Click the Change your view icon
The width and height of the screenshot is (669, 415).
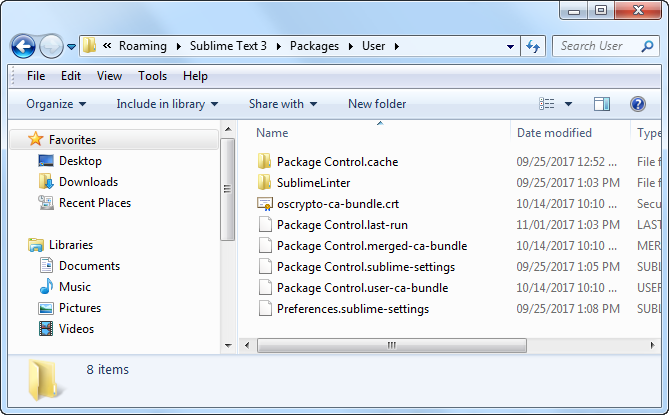coord(547,104)
